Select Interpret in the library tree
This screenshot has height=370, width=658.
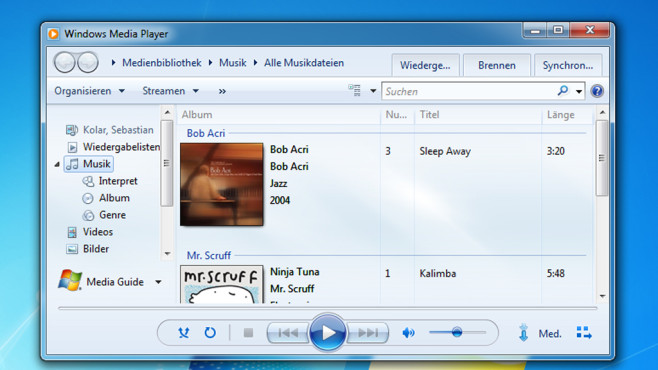[118, 181]
